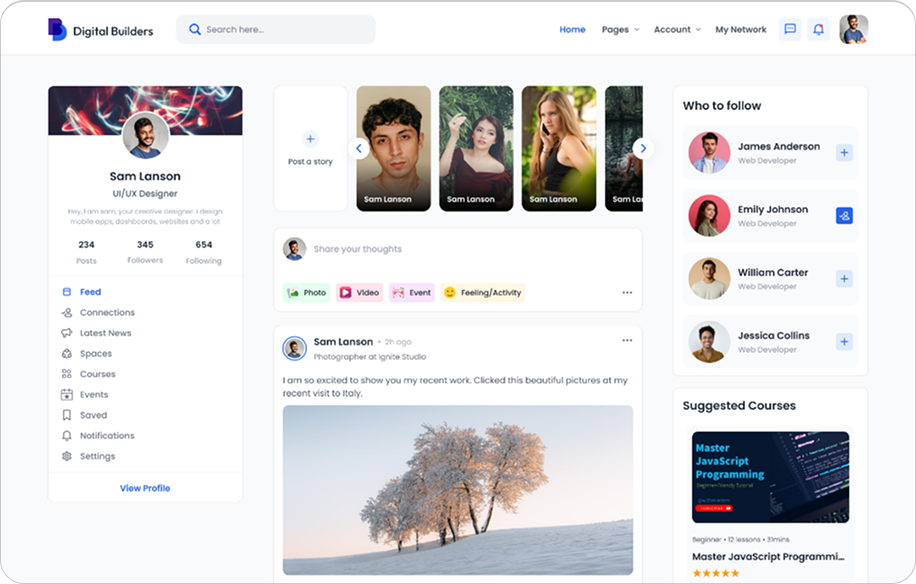The height and width of the screenshot is (584, 916).
Task: Click the Notifications bell icon in sidebar
Action: (x=67, y=436)
